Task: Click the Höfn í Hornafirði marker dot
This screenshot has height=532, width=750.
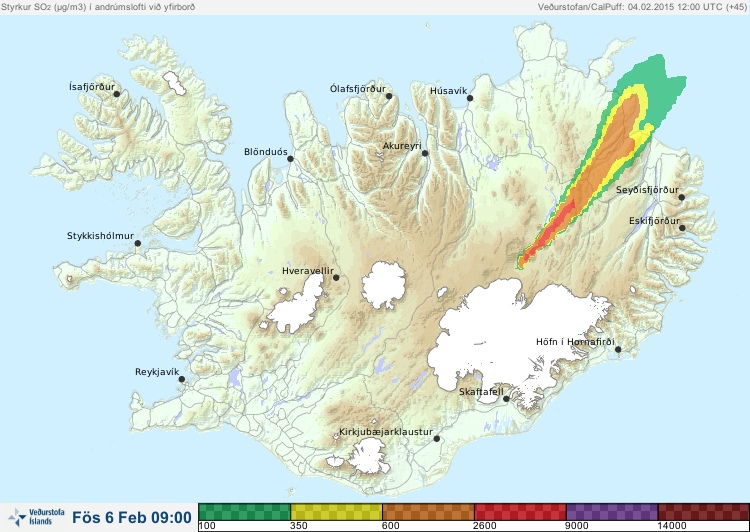Action: coord(618,350)
